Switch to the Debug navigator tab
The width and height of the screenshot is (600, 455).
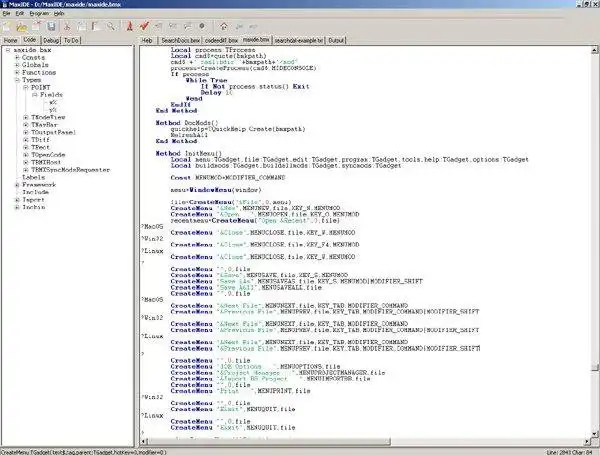51,40
